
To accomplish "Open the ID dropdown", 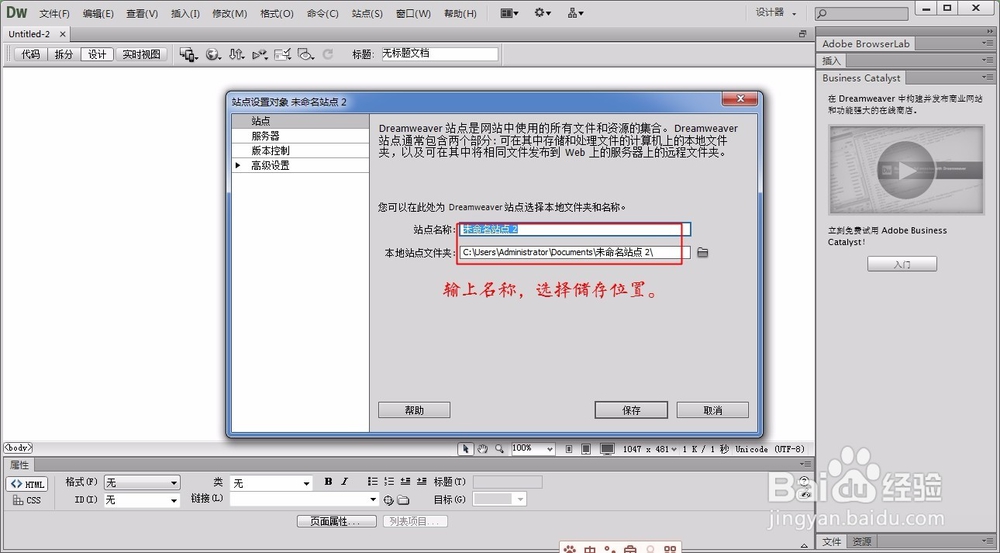I will coord(142,500).
